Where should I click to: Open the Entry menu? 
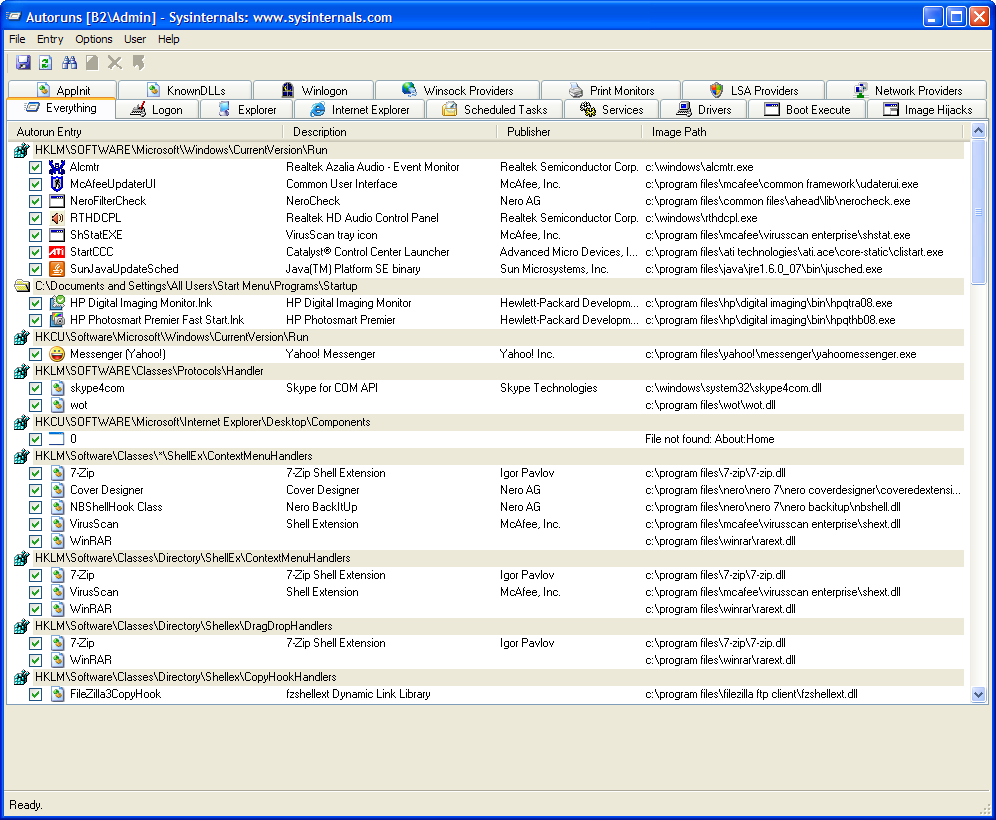coord(50,39)
